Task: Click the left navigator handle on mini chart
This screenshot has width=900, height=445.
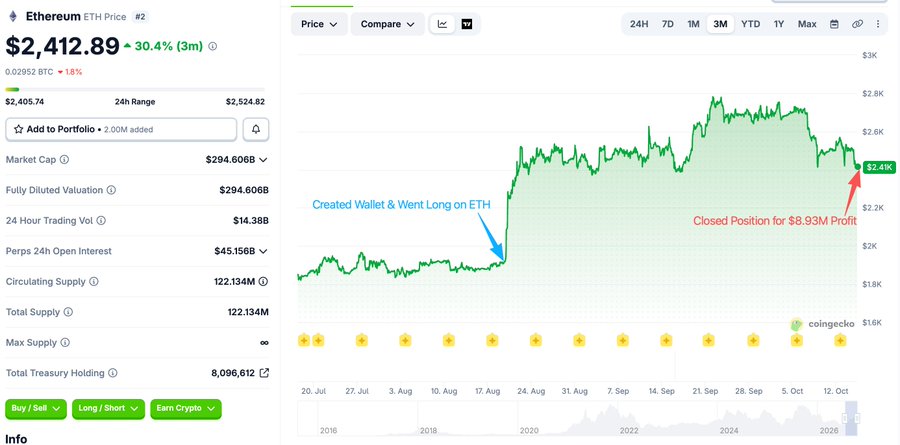Action: pos(844,418)
